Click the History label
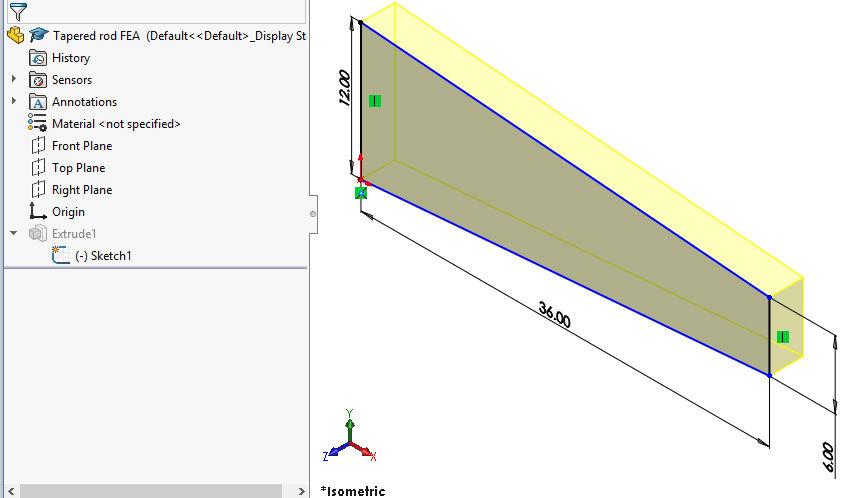Screen dimensions: 852x498 coord(71,58)
